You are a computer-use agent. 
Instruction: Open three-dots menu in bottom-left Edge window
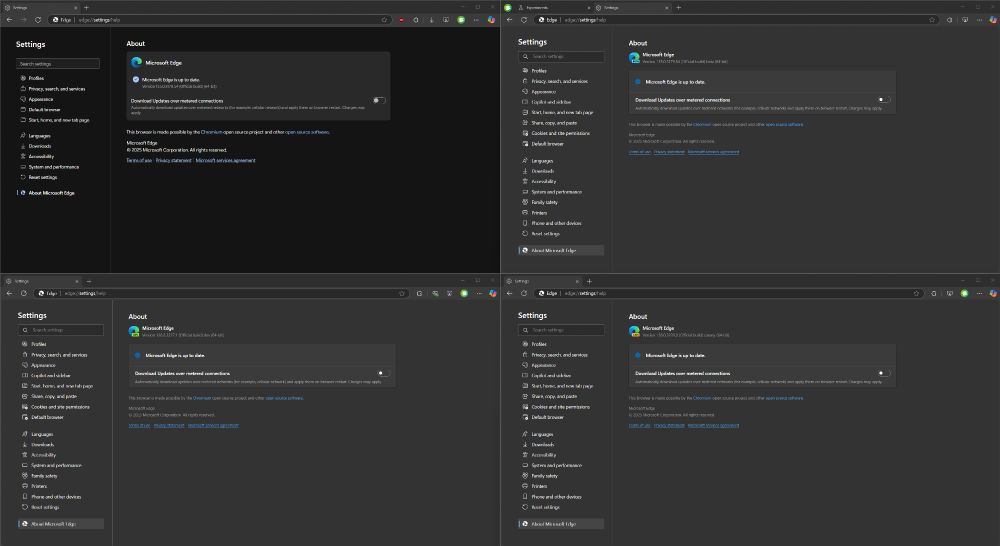(x=479, y=293)
